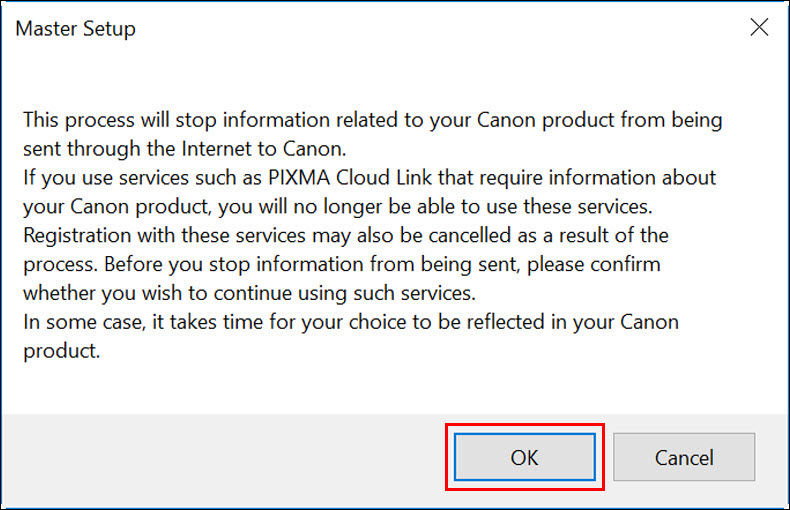Confirm the dialog with the OK button

[524, 457]
